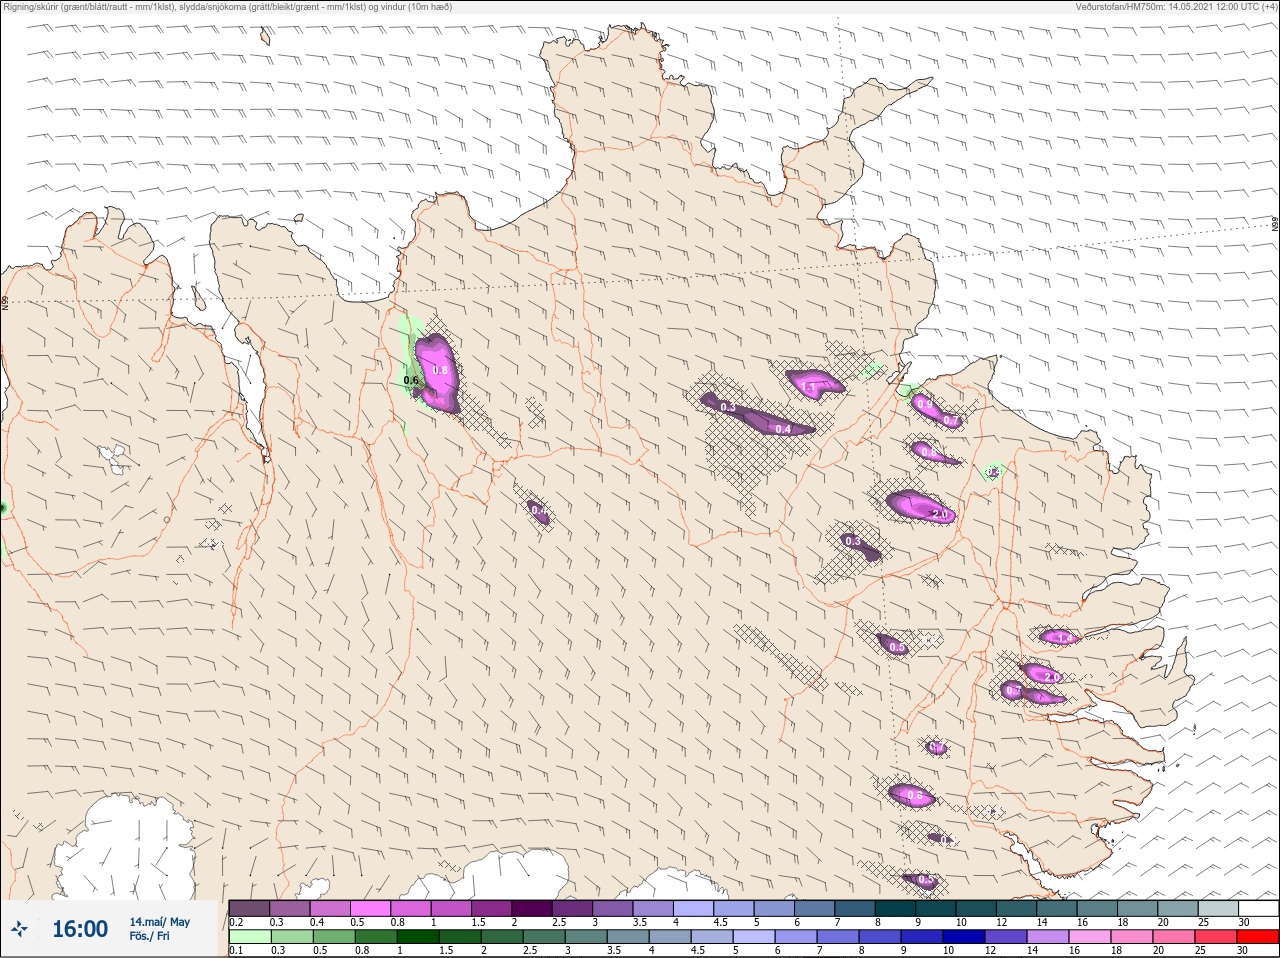Click the black 0.6 value beside the green rain area
The image size is (1280, 958).
pyautogui.click(x=411, y=380)
